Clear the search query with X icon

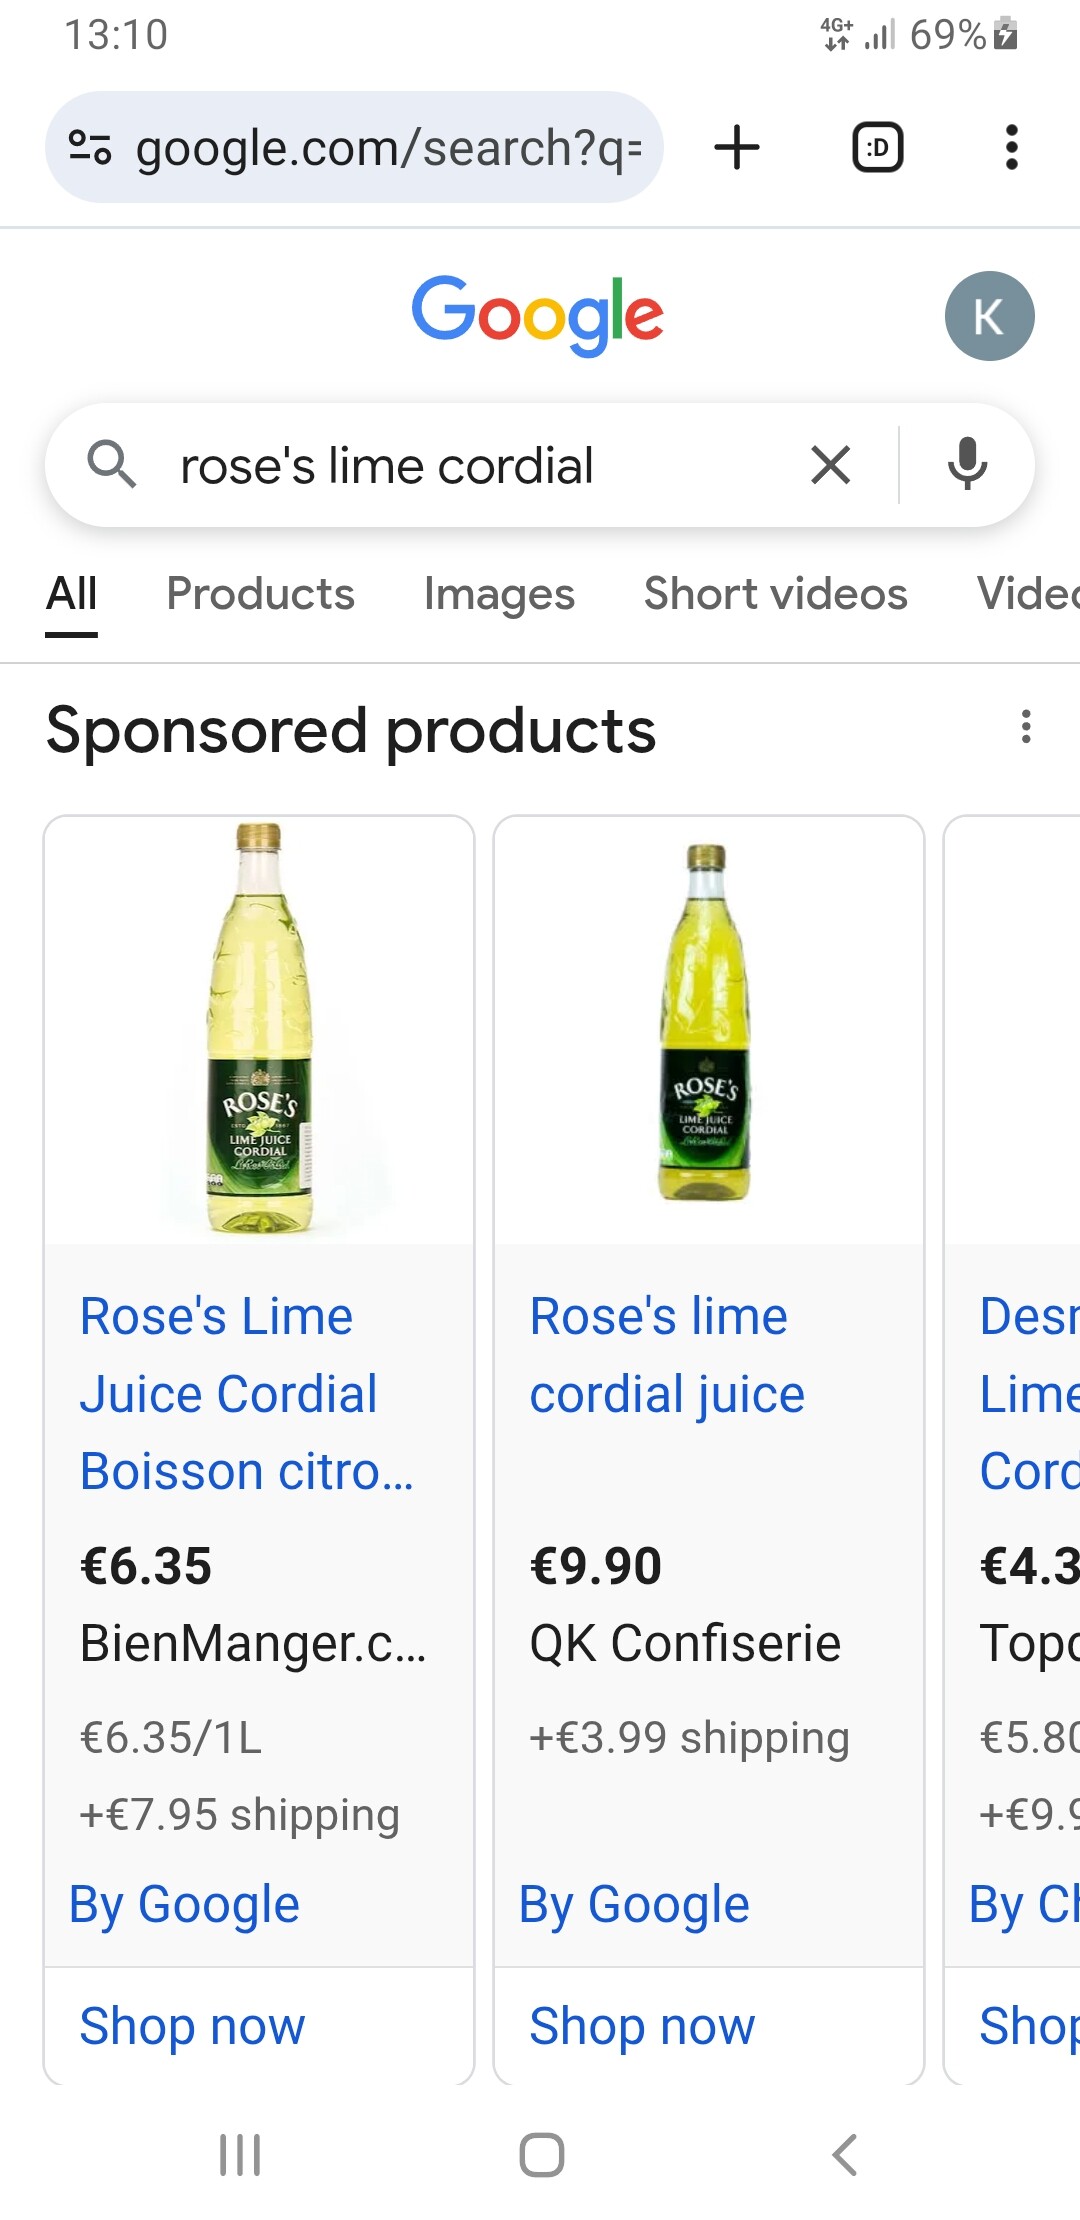[x=831, y=465]
